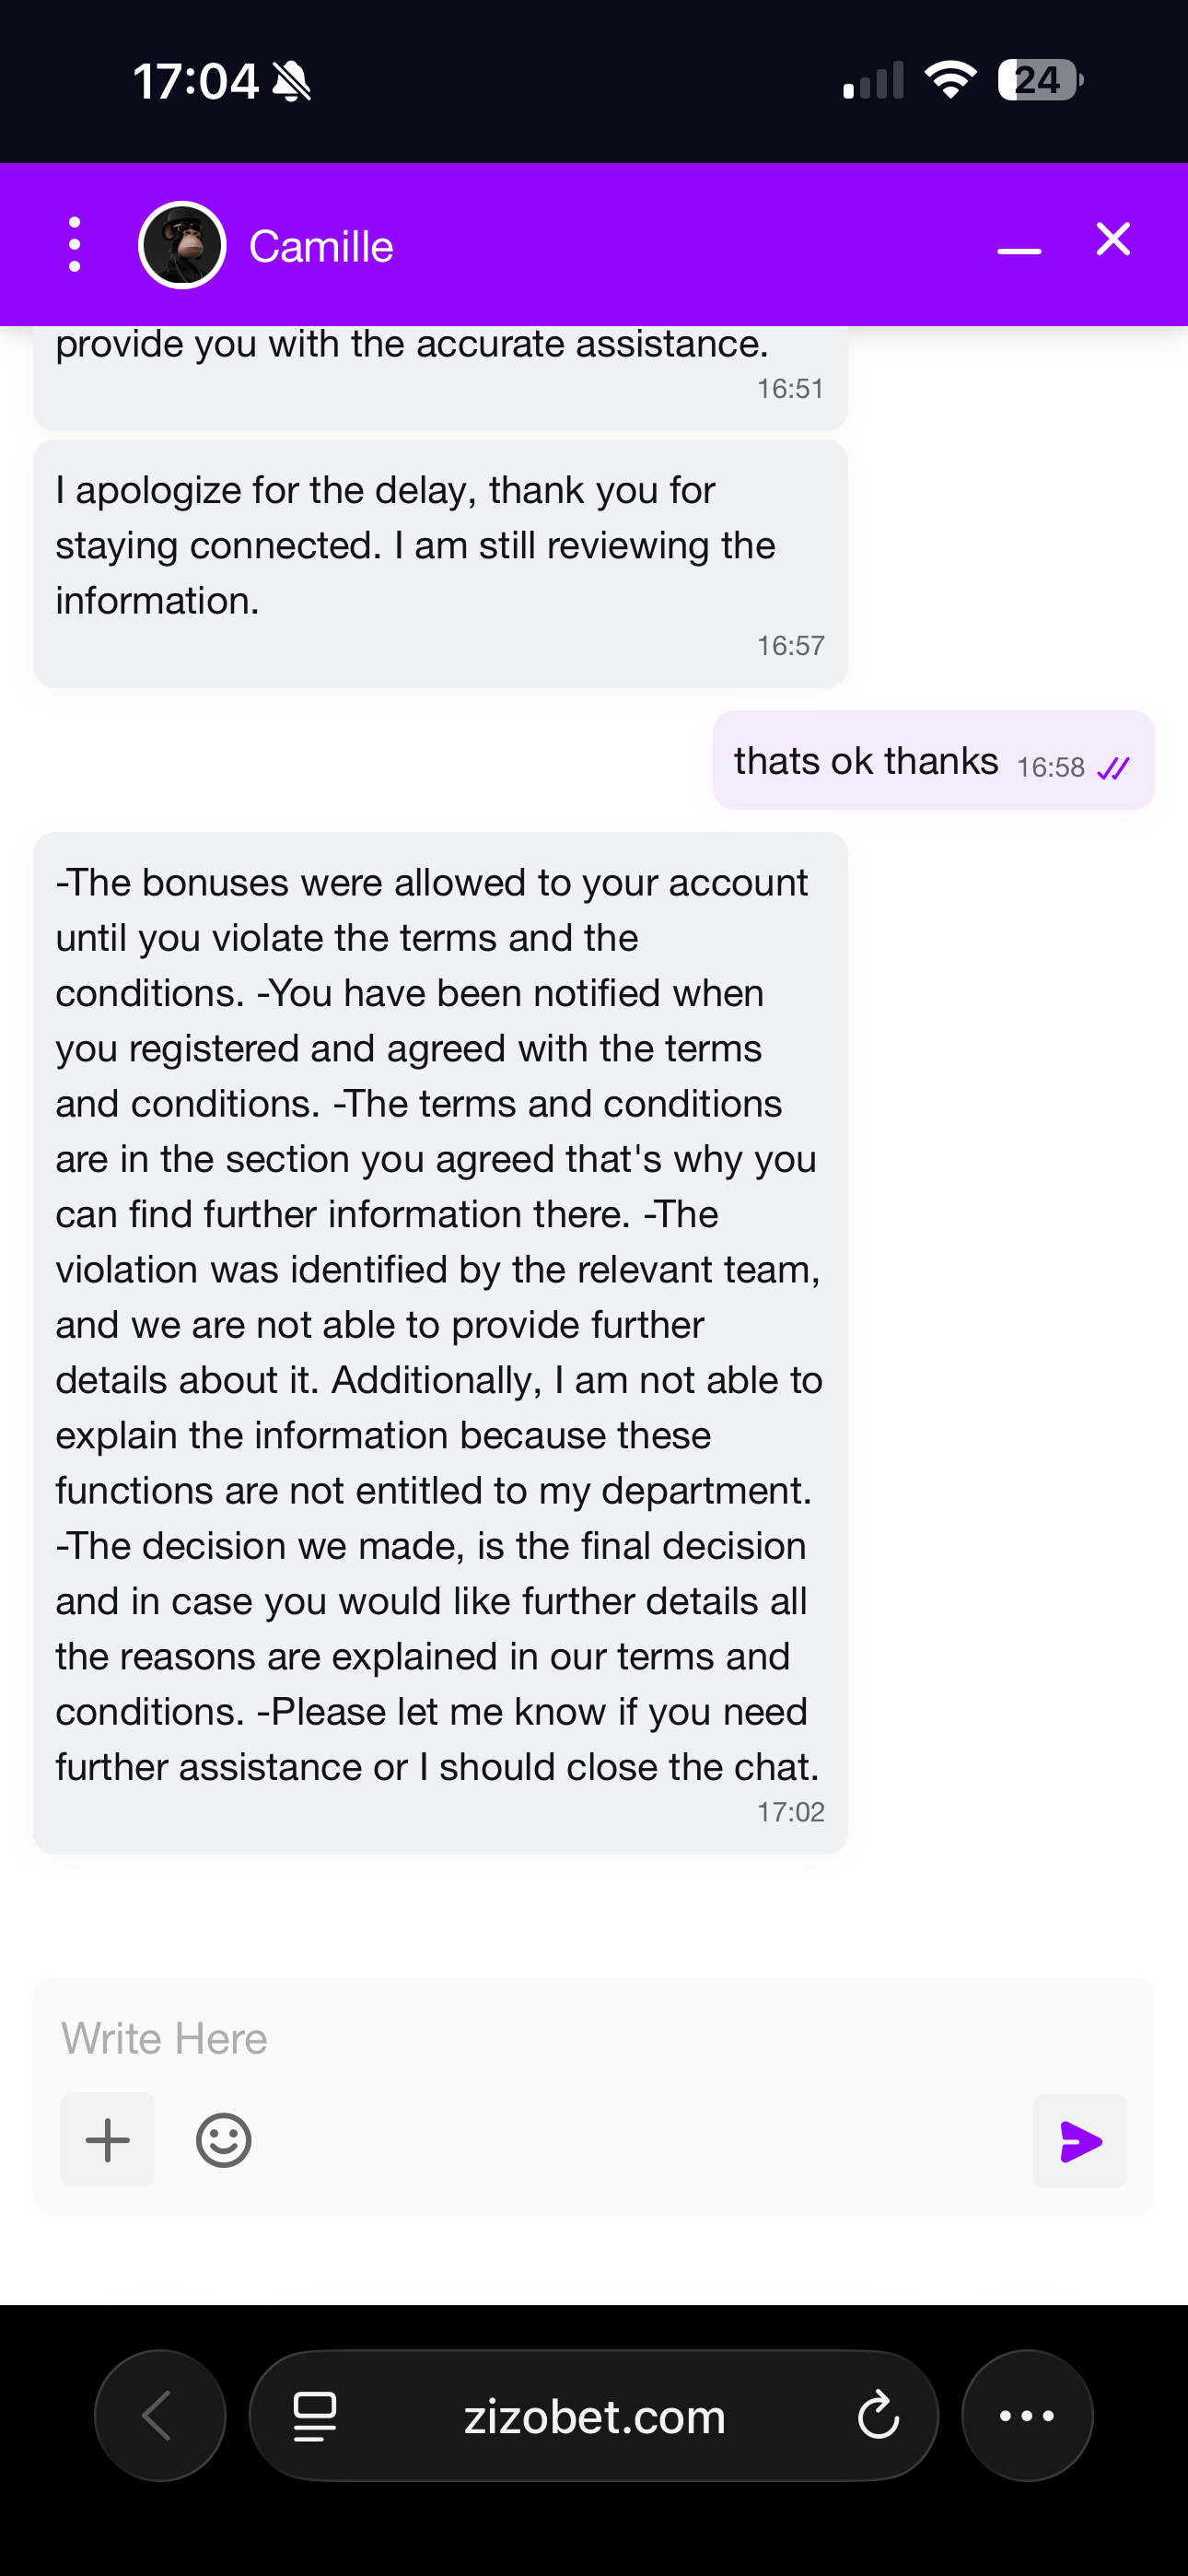Tap the 'I apologize for the delay' message
1188x2576 pixels.
click(x=440, y=564)
